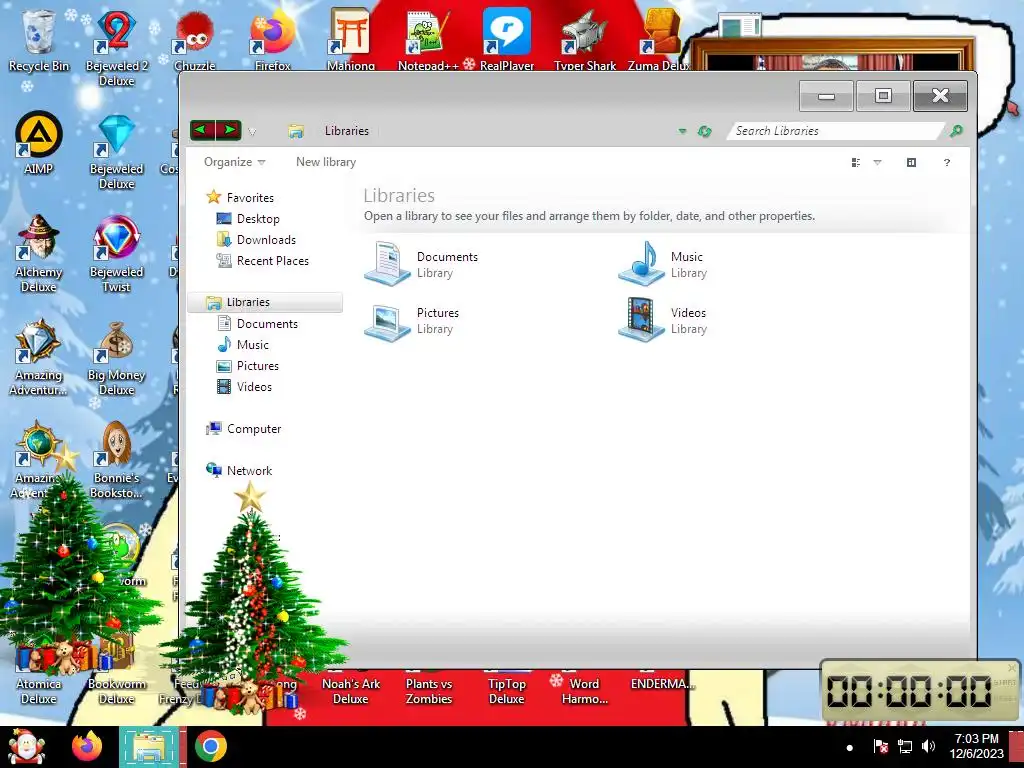The width and height of the screenshot is (1024, 768).
Task: Click the volume speaker tray icon
Action: (x=928, y=746)
